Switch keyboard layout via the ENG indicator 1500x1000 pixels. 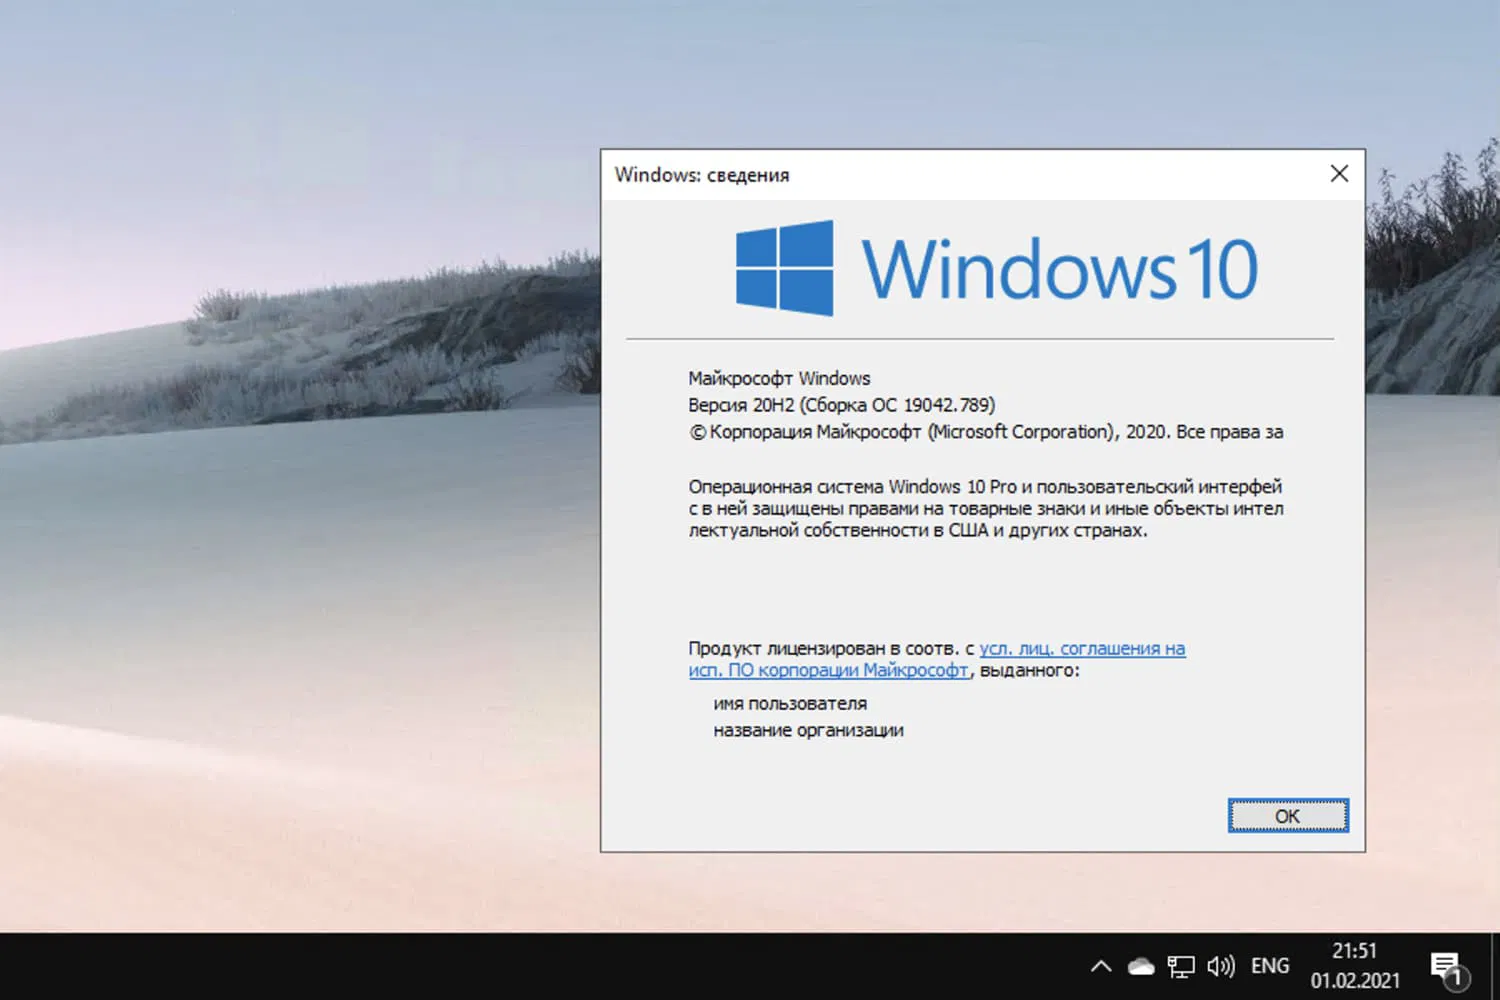point(1269,965)
